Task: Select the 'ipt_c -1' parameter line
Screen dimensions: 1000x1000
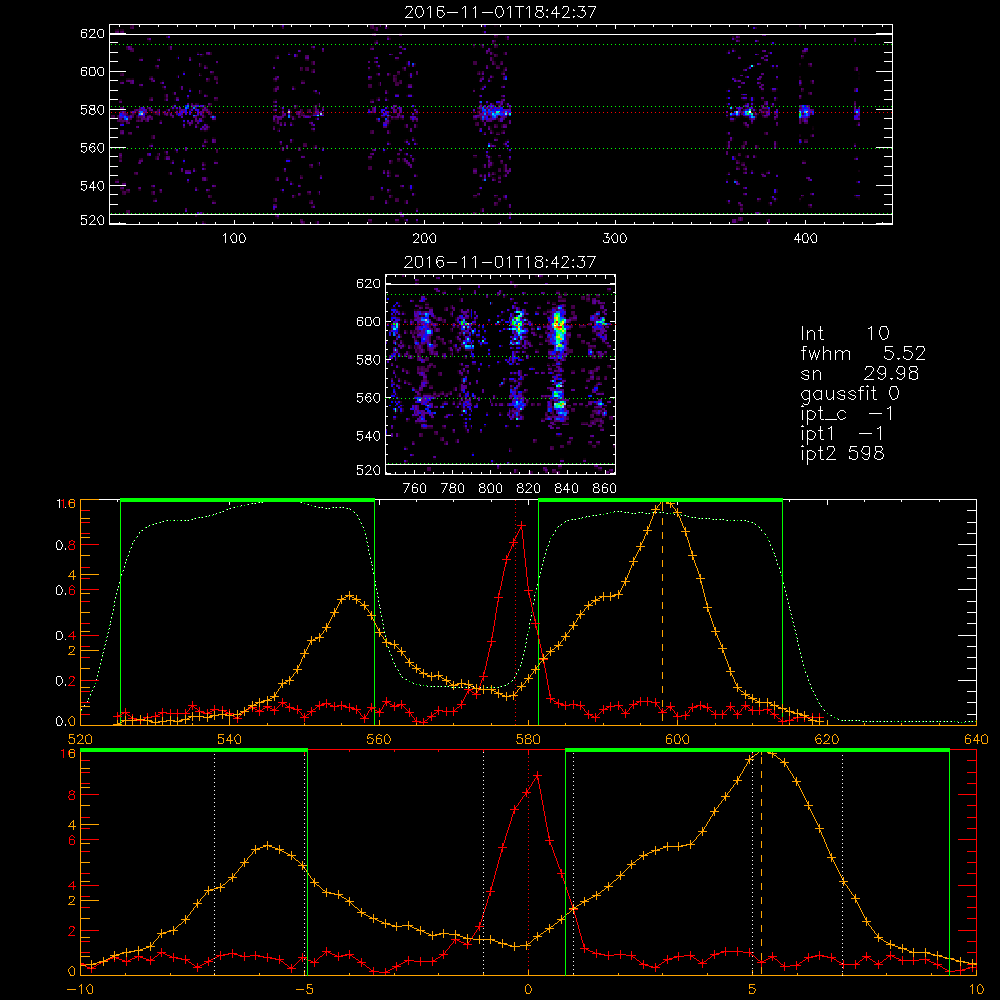Action: [x=847, y=414]
